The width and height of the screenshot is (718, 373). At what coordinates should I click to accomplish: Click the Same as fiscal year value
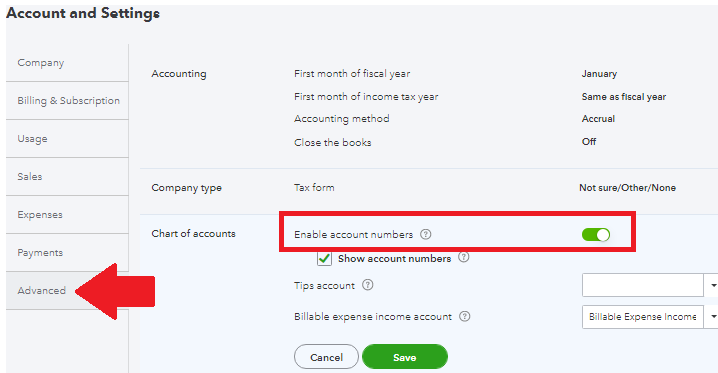(x=624, y=97)
